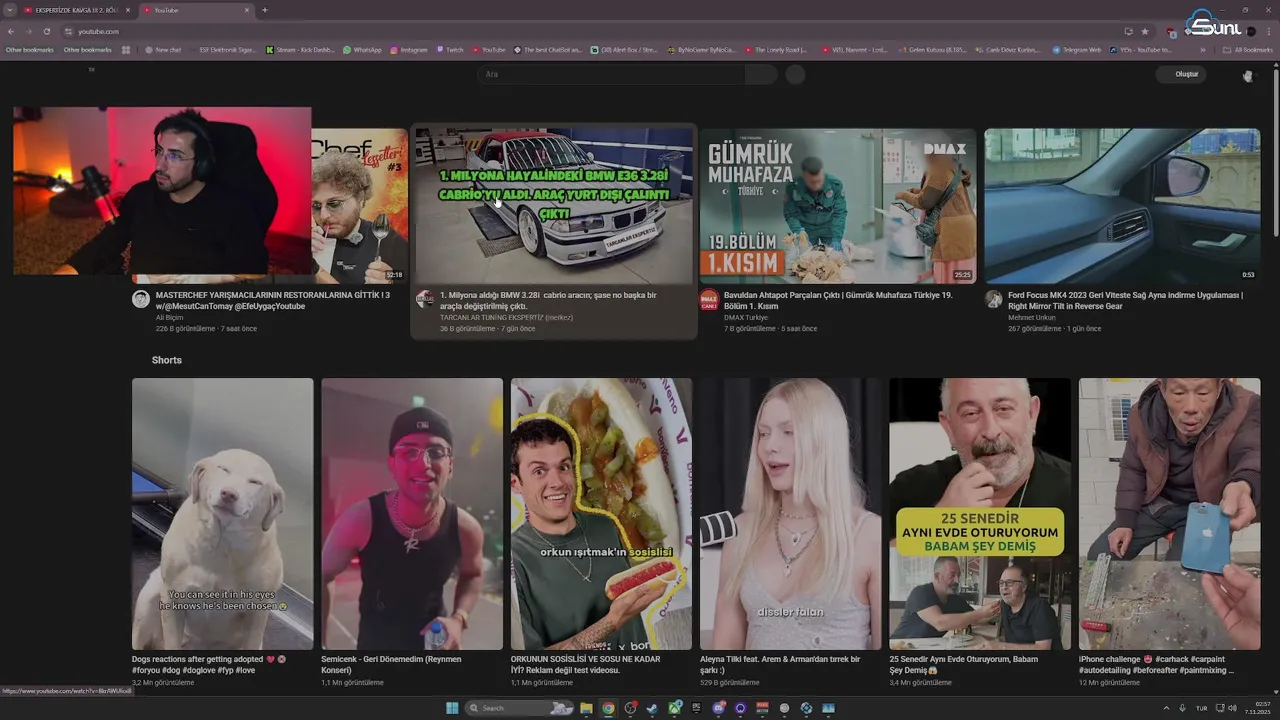
Task: Open the second Other bookmarks folder
Action: pos(87,49)
